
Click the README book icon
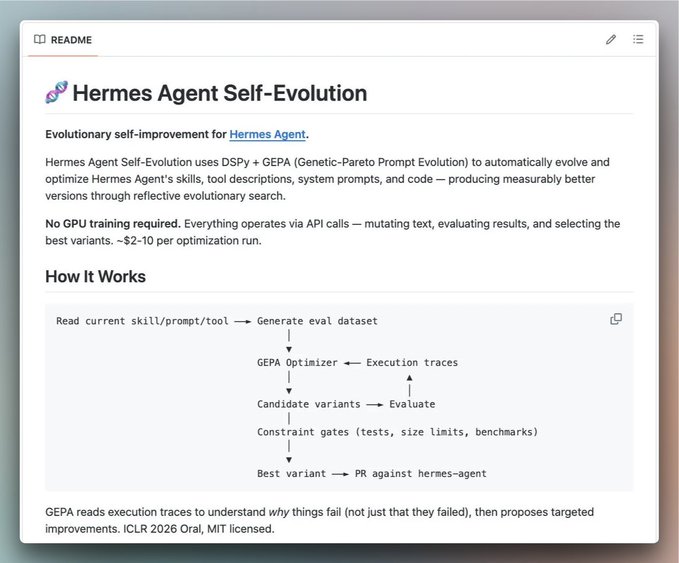coord(39,39)
